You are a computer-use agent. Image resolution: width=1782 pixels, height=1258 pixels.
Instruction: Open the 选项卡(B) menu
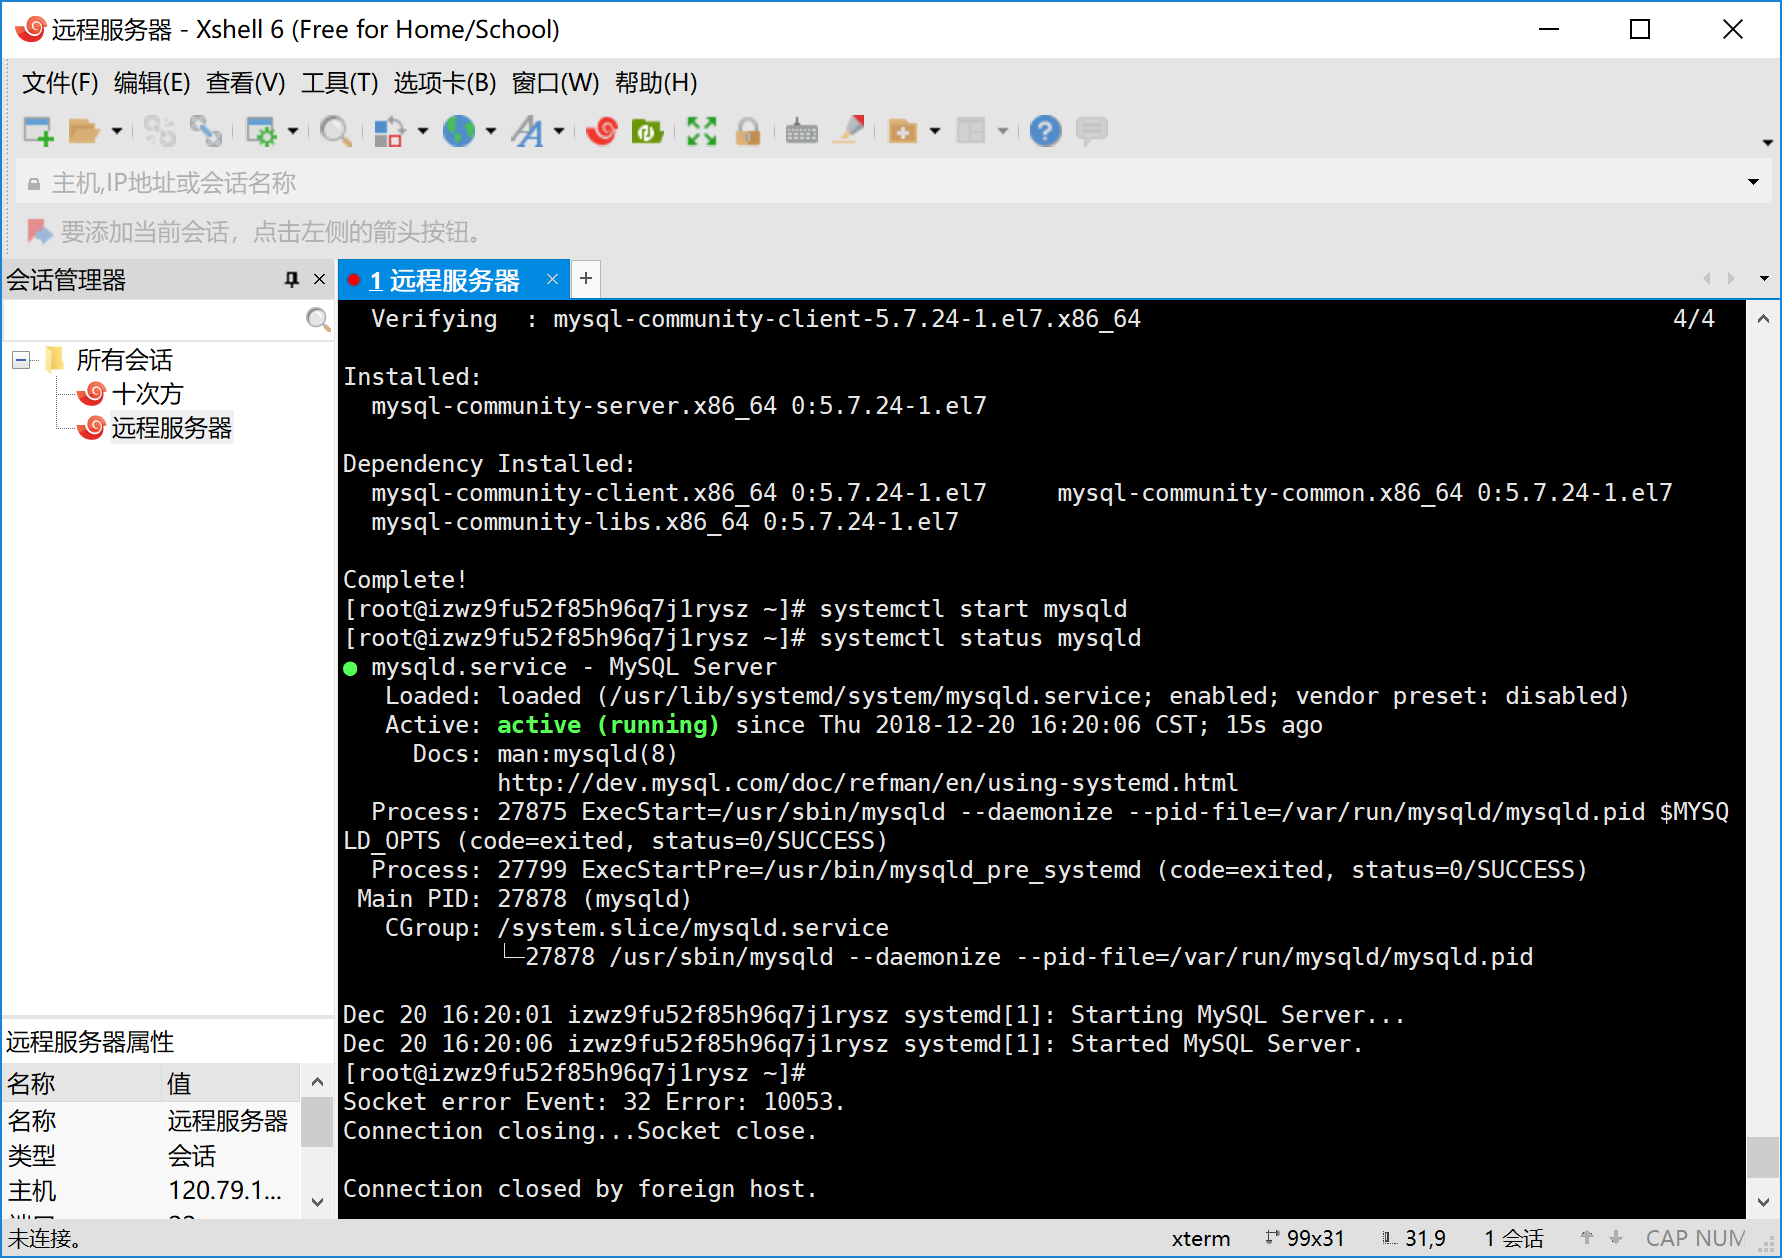[x=445, y=83]
